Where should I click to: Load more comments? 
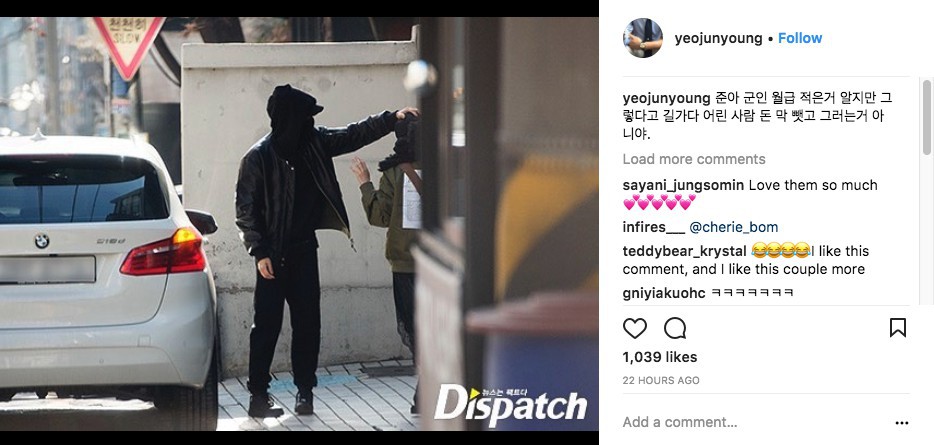(x=694, y=159)
